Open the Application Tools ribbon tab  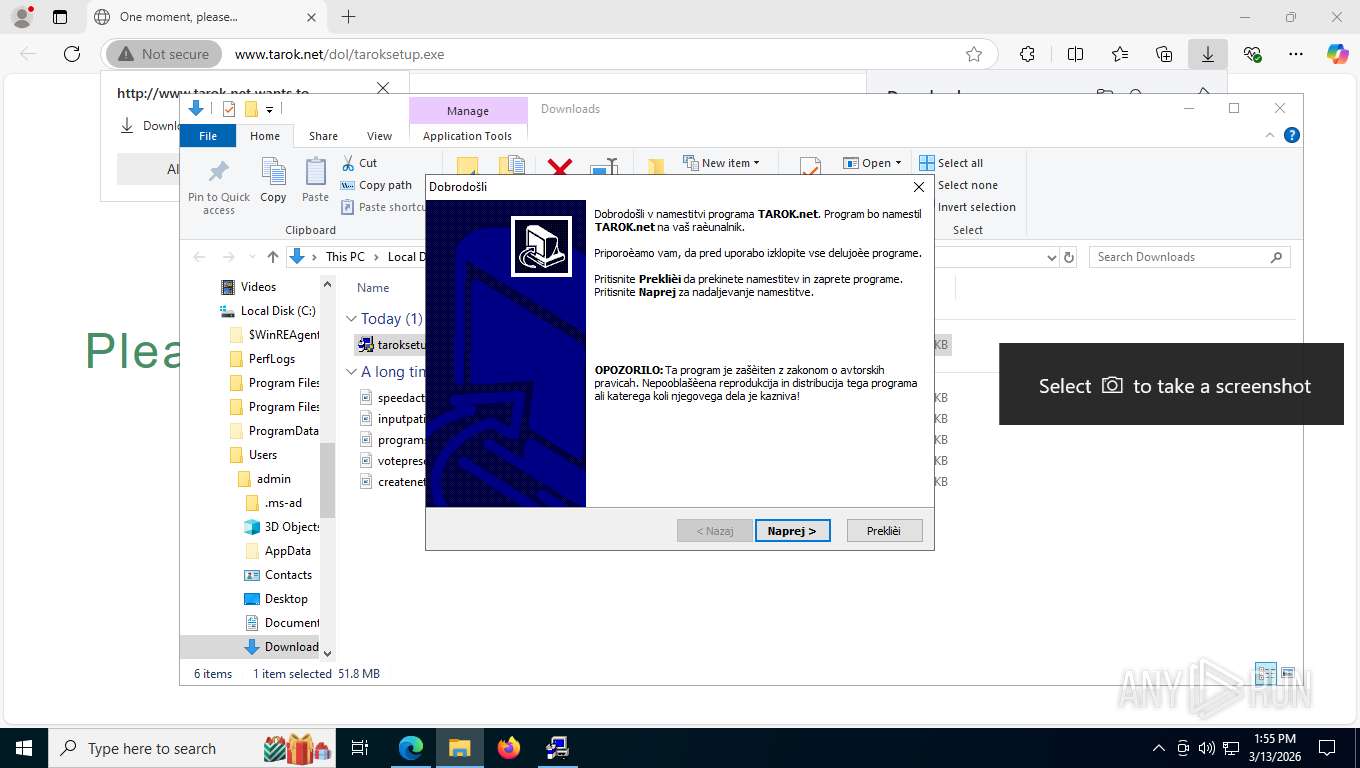coord(467,136)
